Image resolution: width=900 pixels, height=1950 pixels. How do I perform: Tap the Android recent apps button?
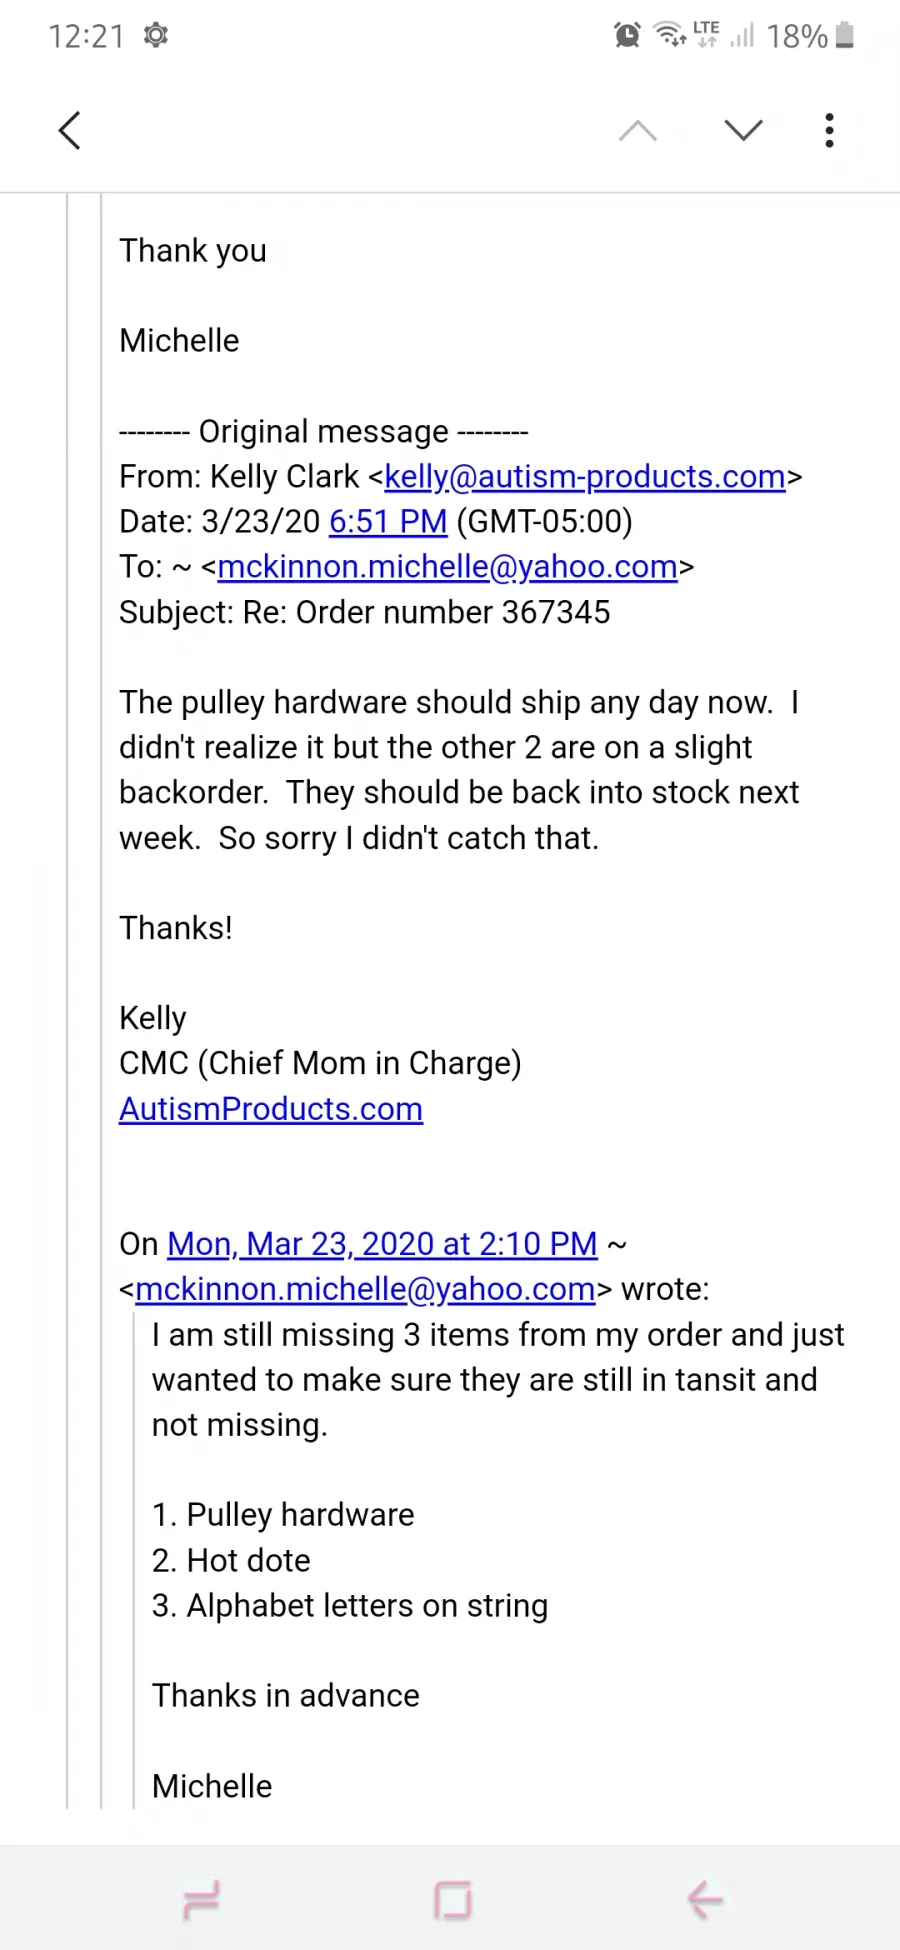pyautogui.click(x=201, y=1899)
